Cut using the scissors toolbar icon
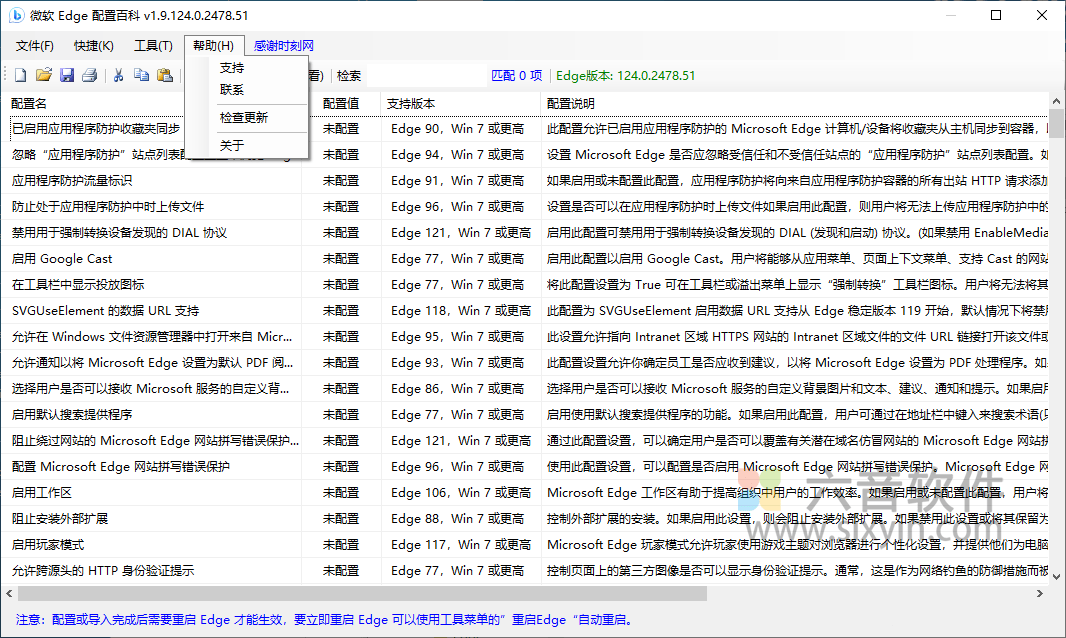The width and height of the screenshot is (1066, 638). 118,74
